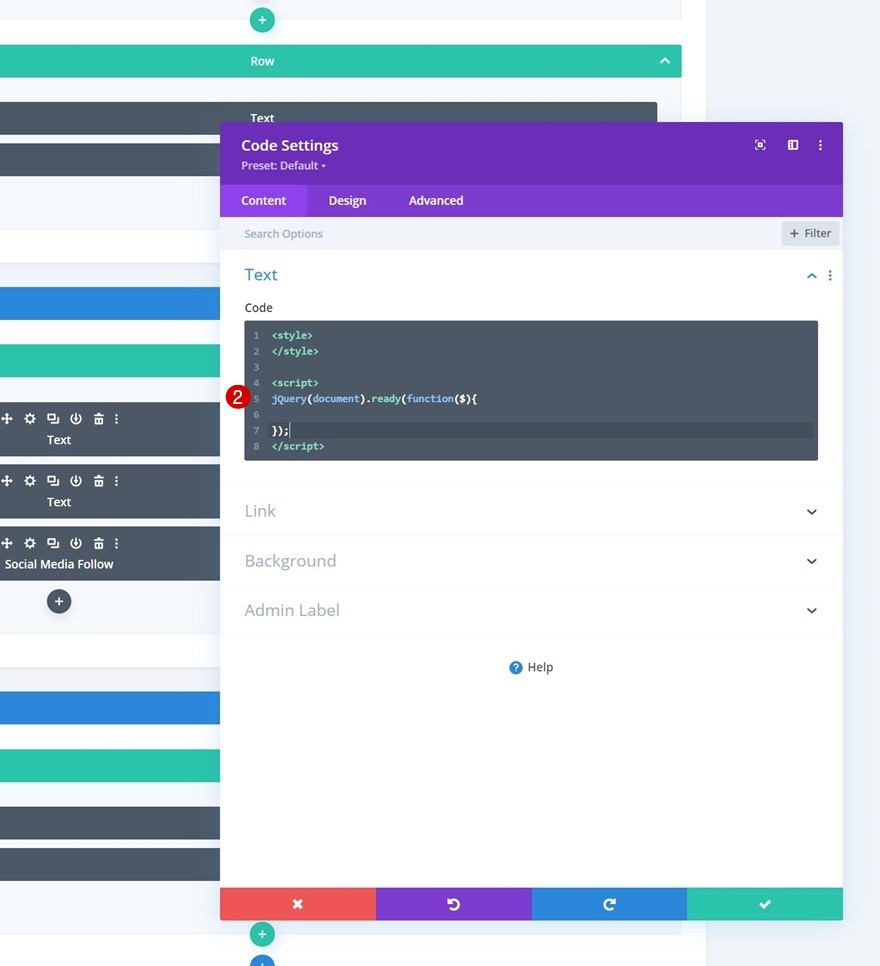
Task: Duplicate the Social Media Follow module
Action: 53,543
